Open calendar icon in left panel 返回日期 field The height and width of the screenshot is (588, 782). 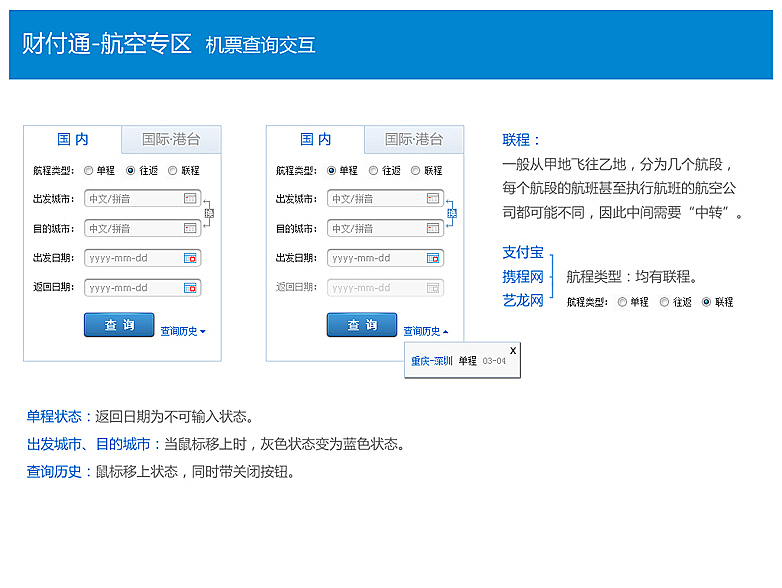coord(190,288)
